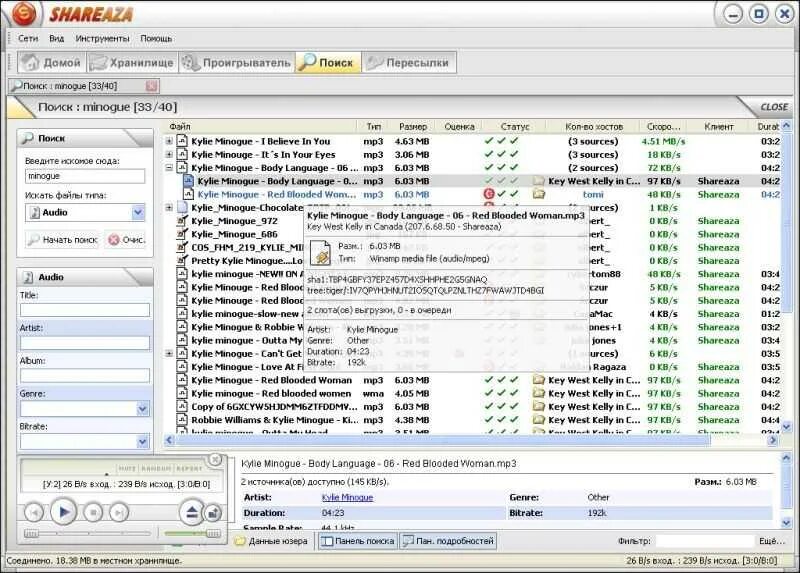Expand the 'I Believe In You' result row
800x573 pixels.
[x=169, y=141]
